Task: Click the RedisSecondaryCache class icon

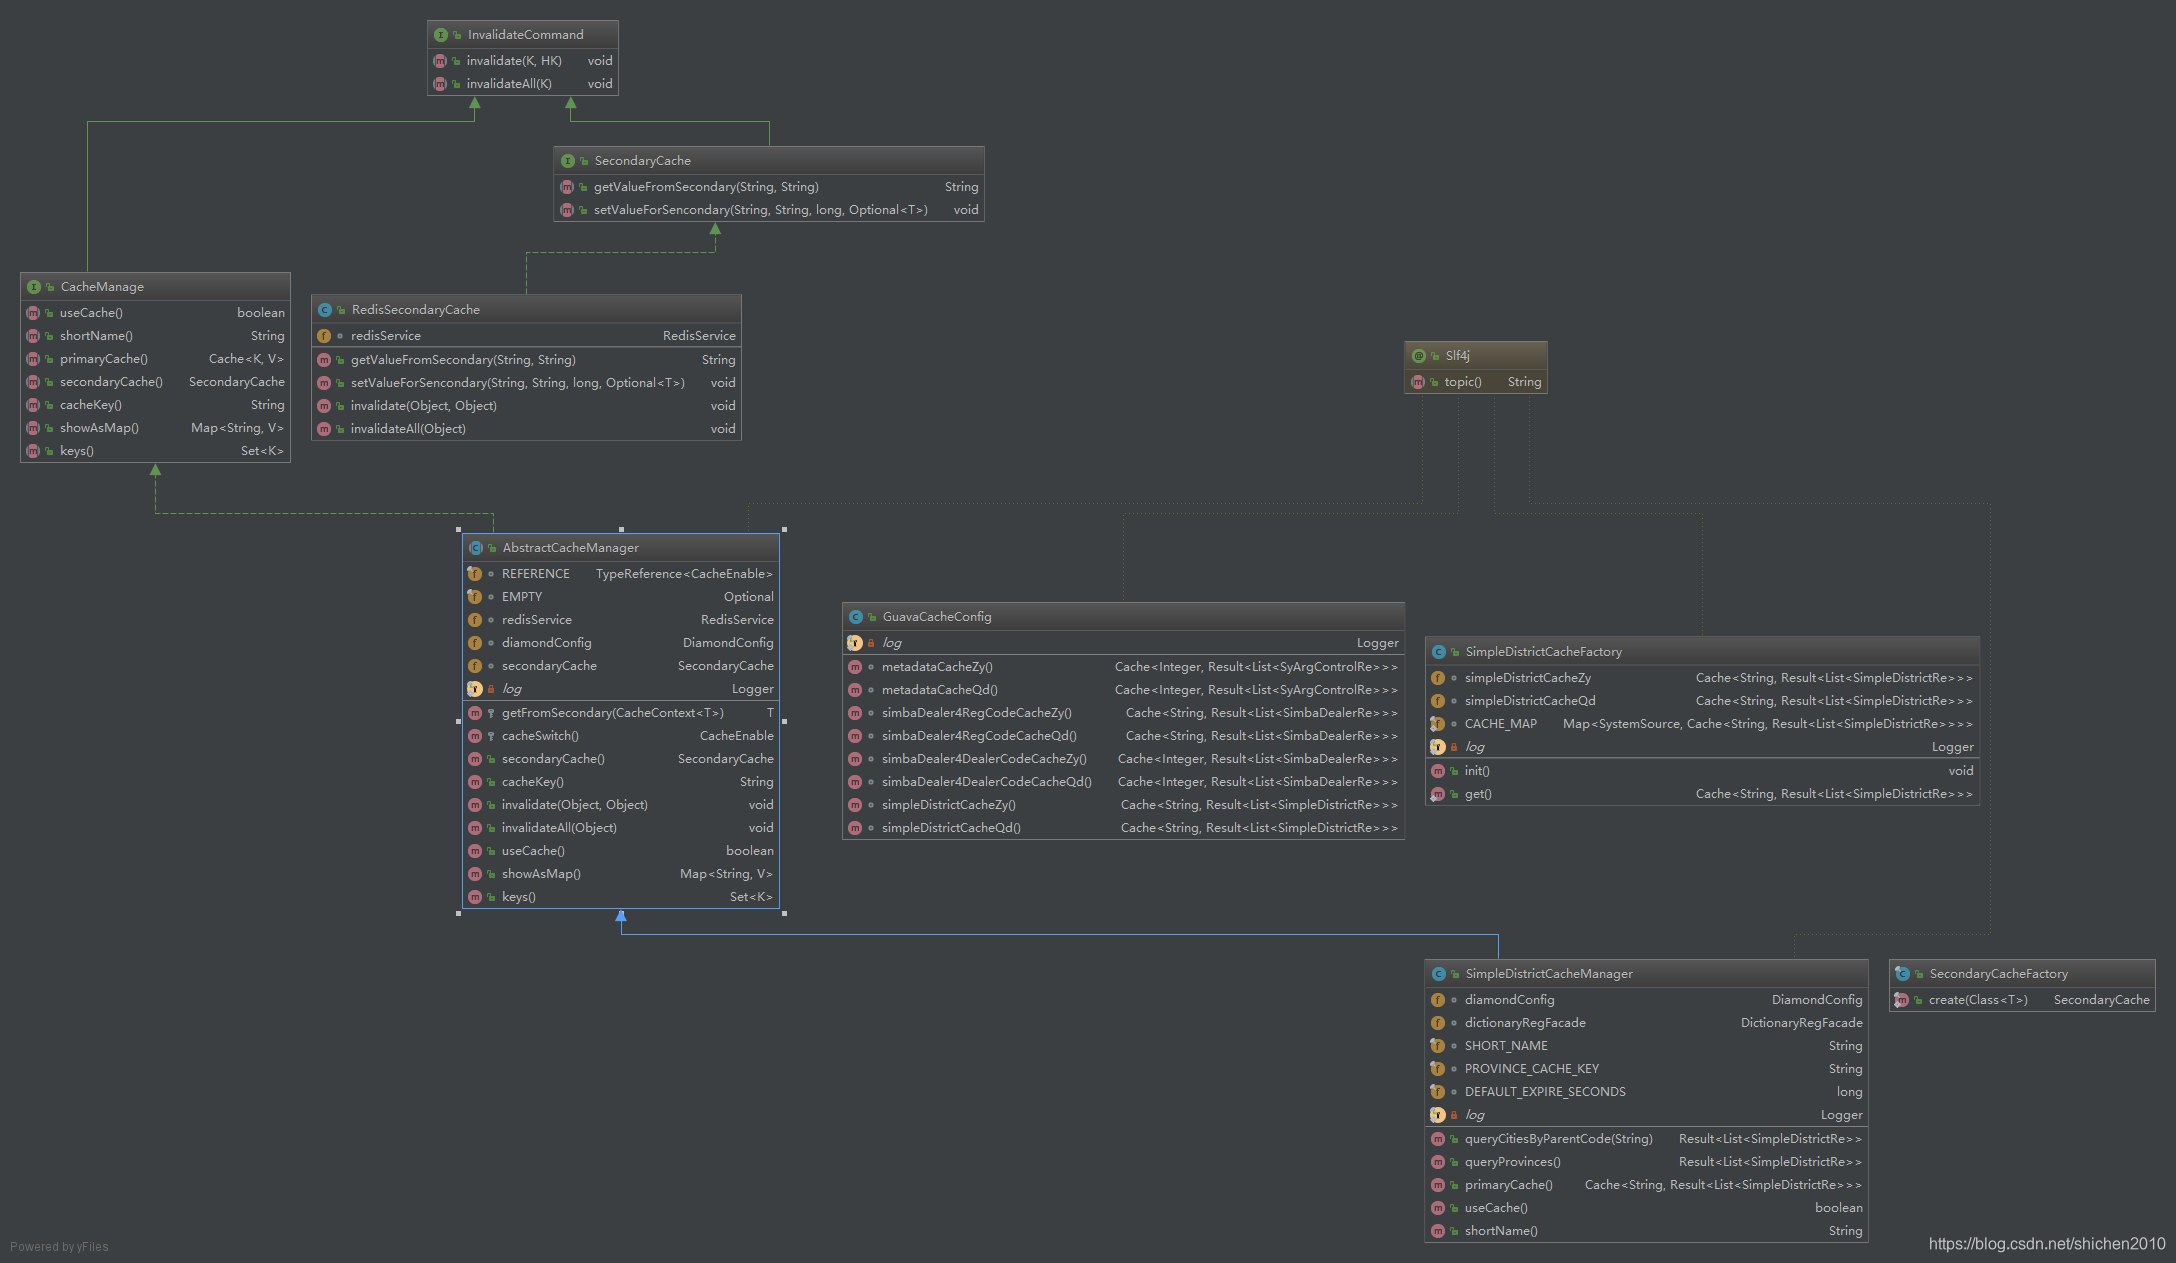Action: 324,310
